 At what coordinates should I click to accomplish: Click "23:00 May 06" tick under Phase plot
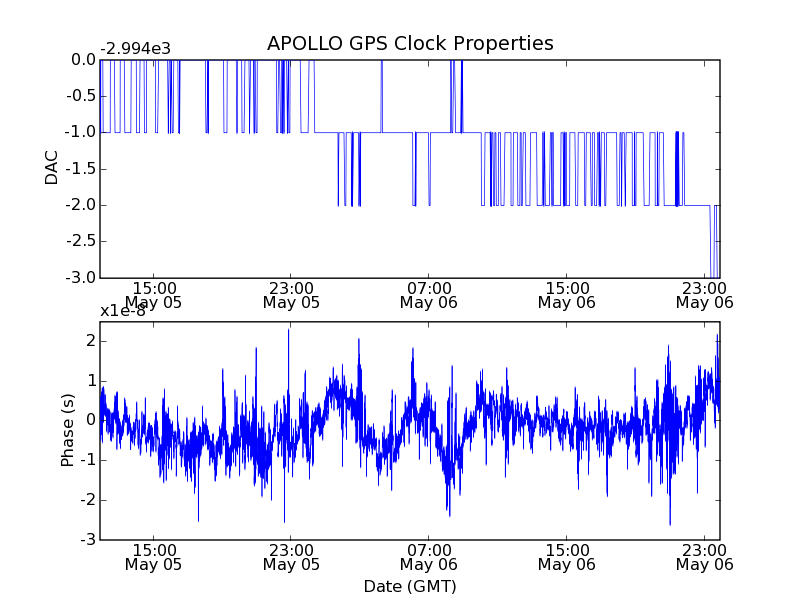tap(705, 558)
